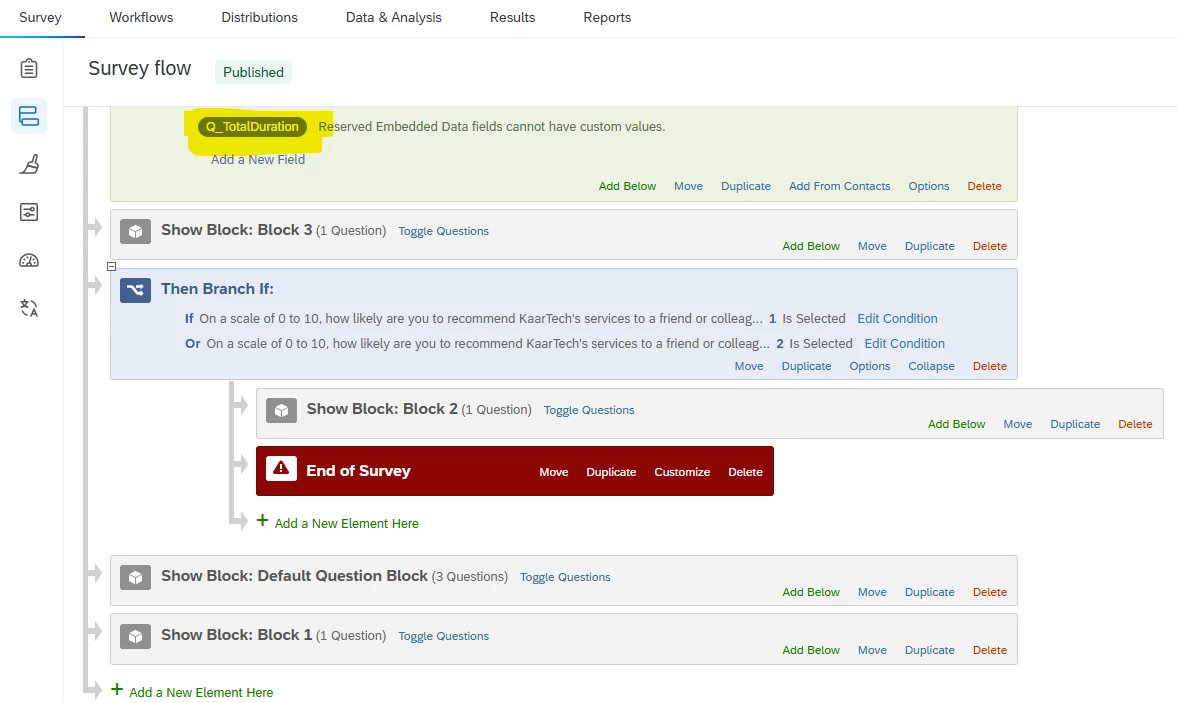The height and width of the screenshot is (703, 1177).
Task: Switch to the Survey tab
Action: pos(41,17)
